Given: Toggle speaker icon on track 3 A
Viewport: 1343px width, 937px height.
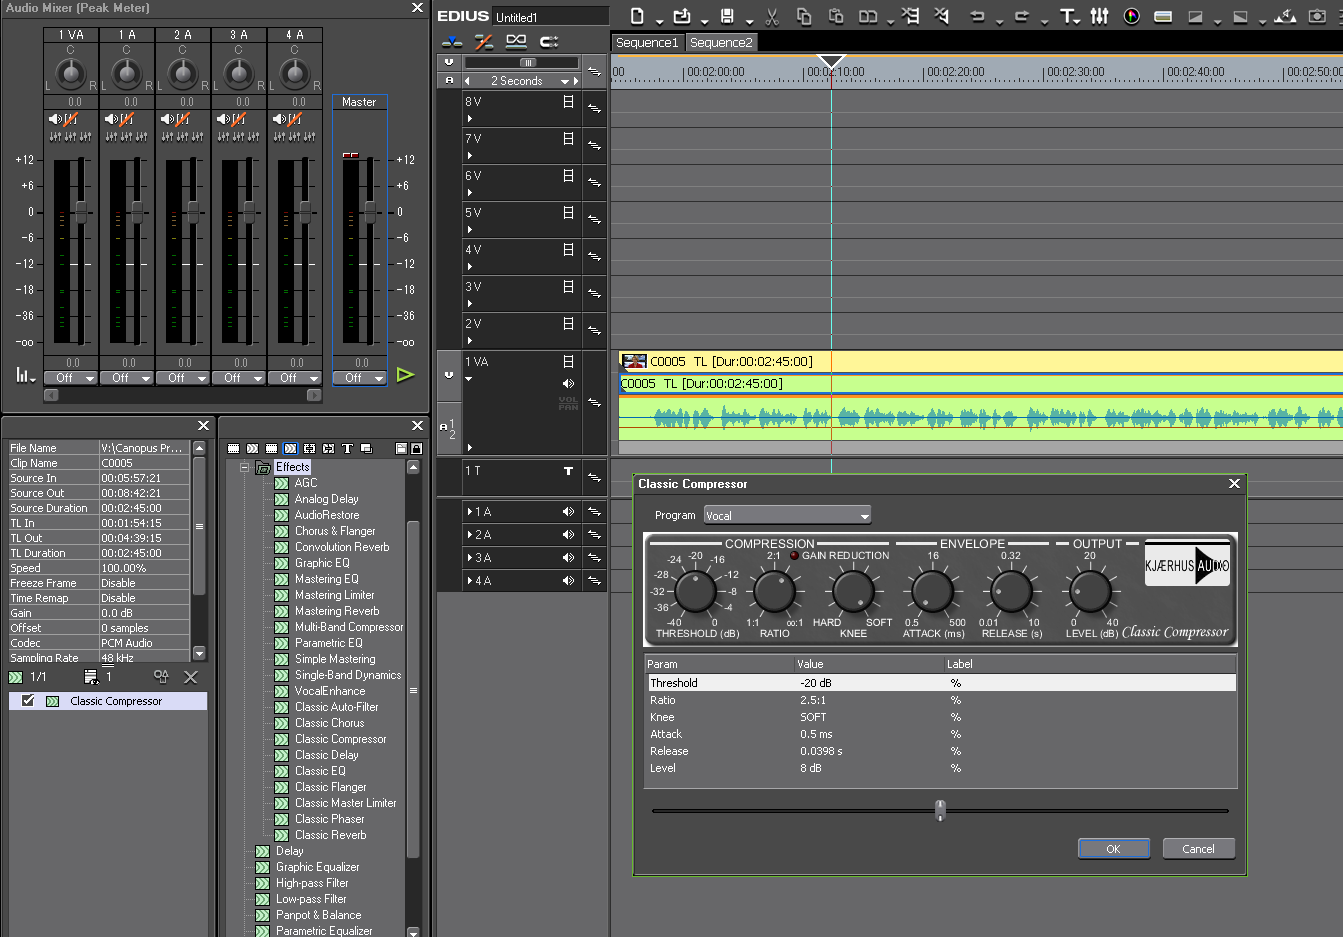Looking at the screenshot, I should [568, 558].
